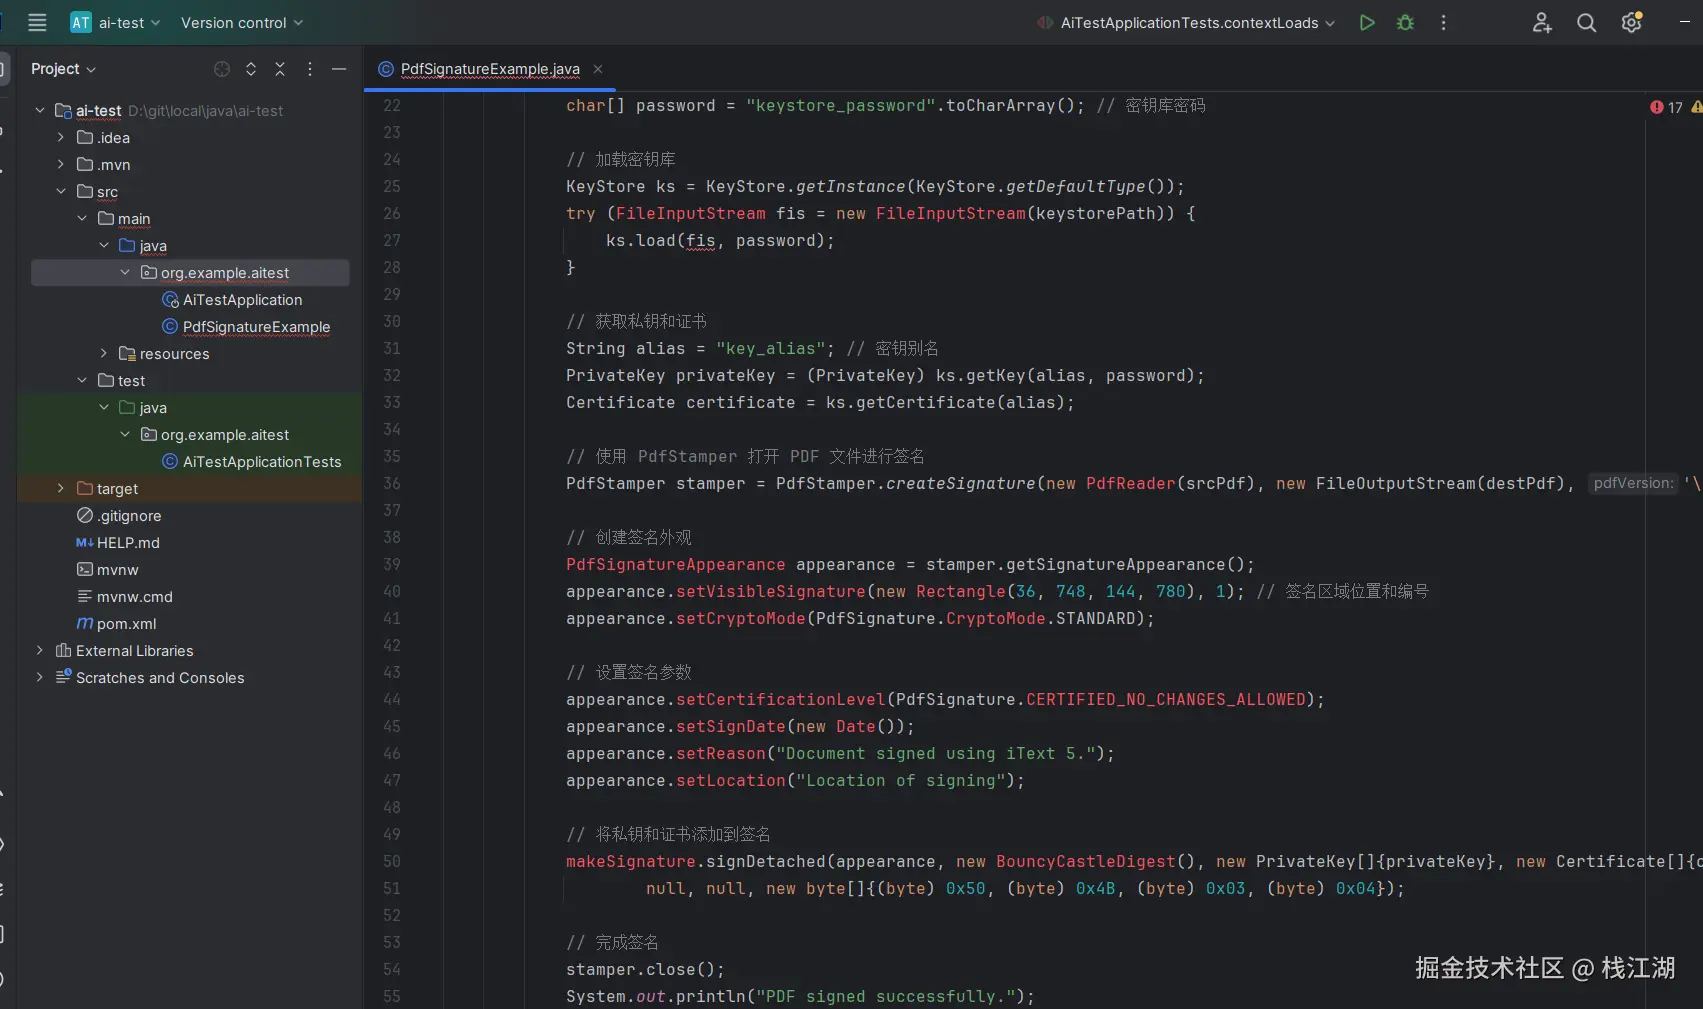
Task: Click FileInputStream type on line 26
Action: tap(691, 213)
